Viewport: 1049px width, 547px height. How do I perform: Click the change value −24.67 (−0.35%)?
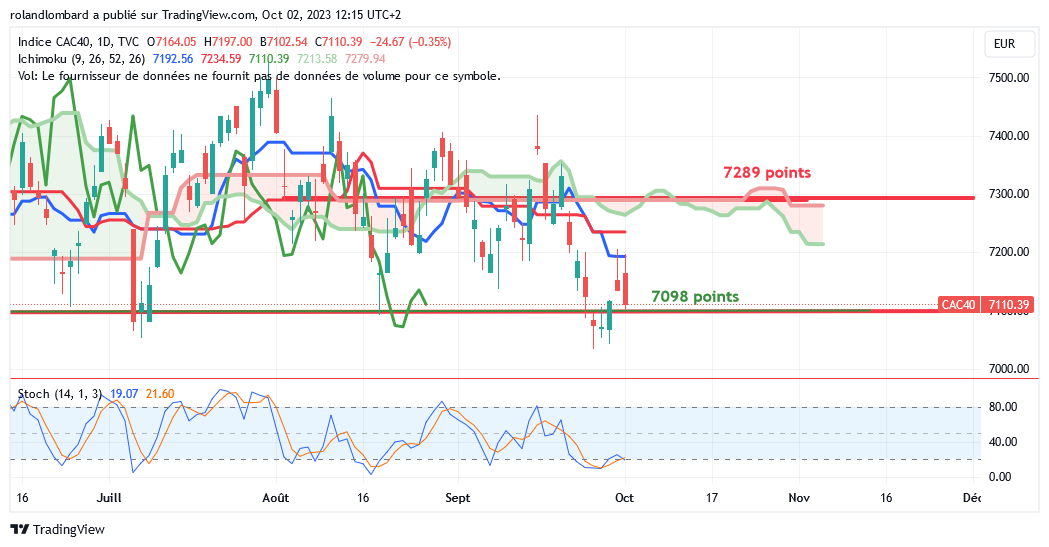(409, 41)
